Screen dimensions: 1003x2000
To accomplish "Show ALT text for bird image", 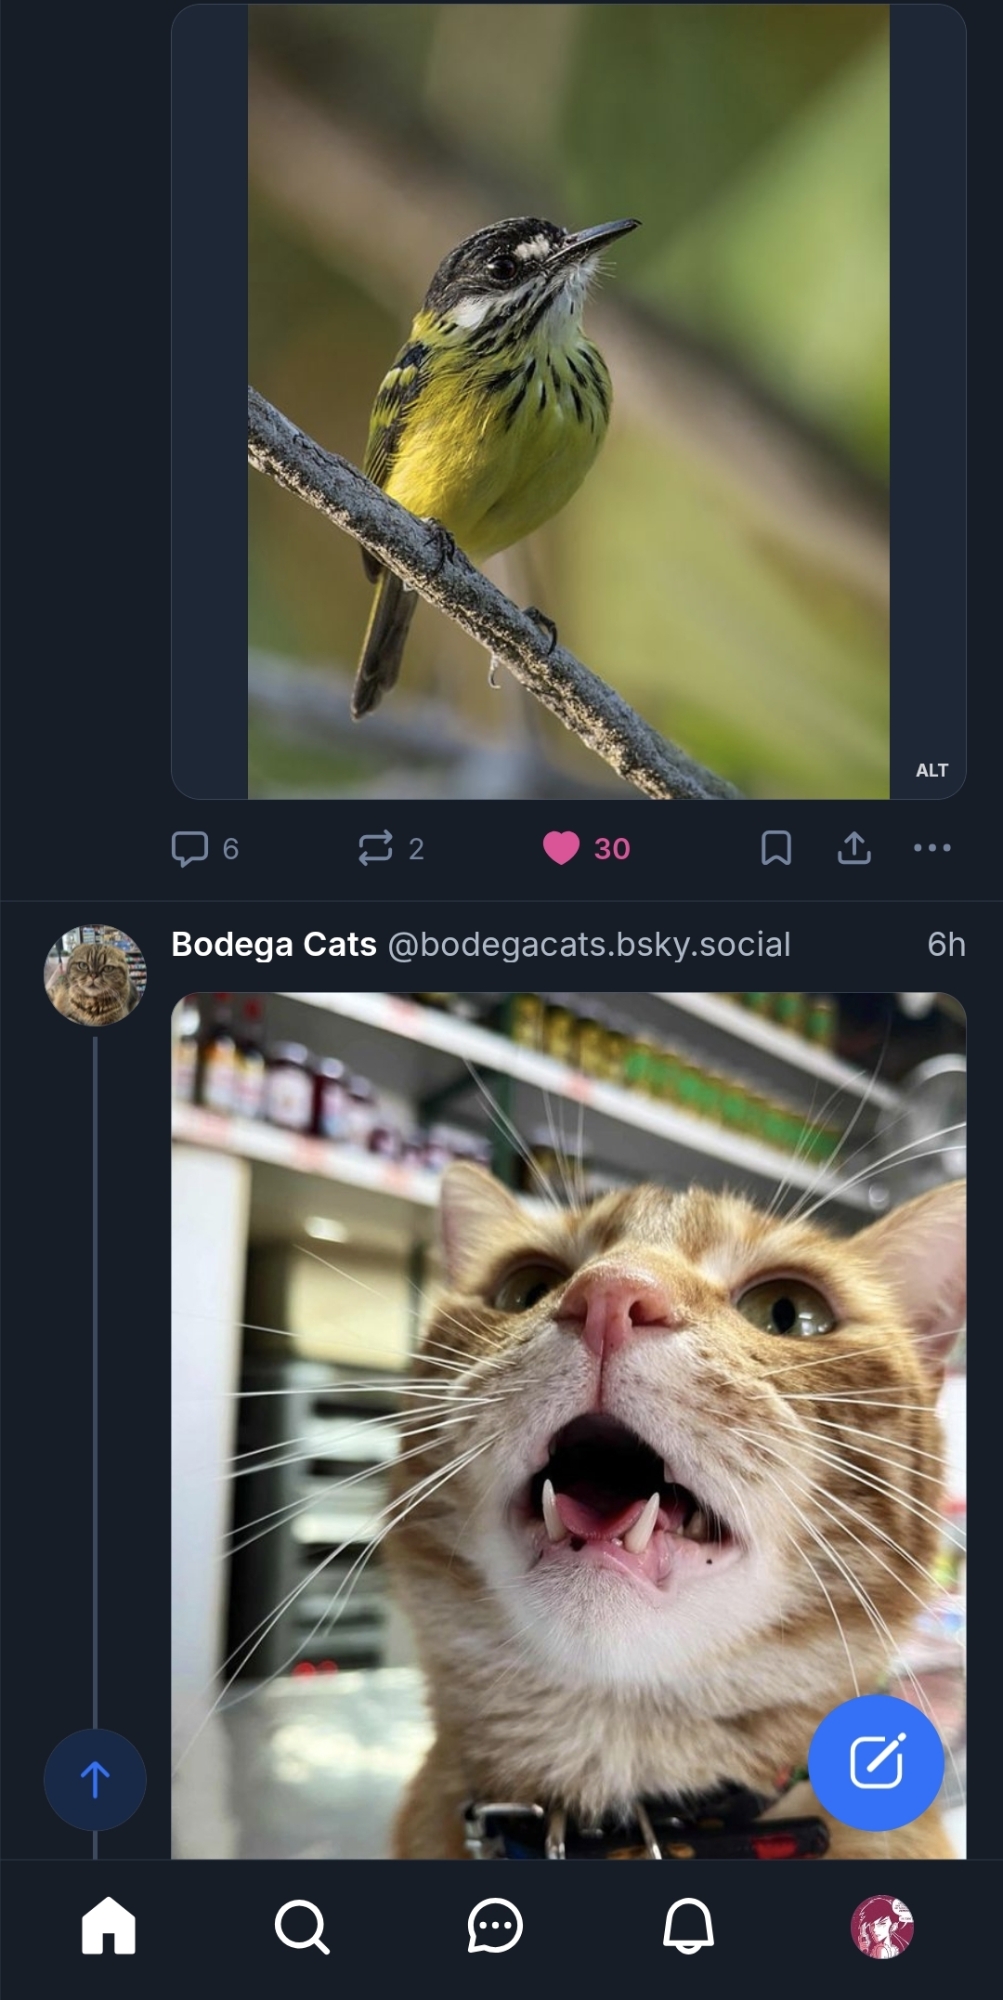I will pyautogui.click(x=931, y=770).
